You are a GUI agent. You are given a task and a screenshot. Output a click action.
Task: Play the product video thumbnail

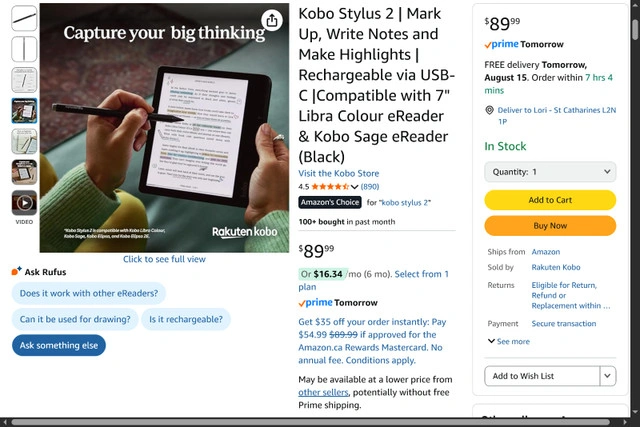(24, 203)
